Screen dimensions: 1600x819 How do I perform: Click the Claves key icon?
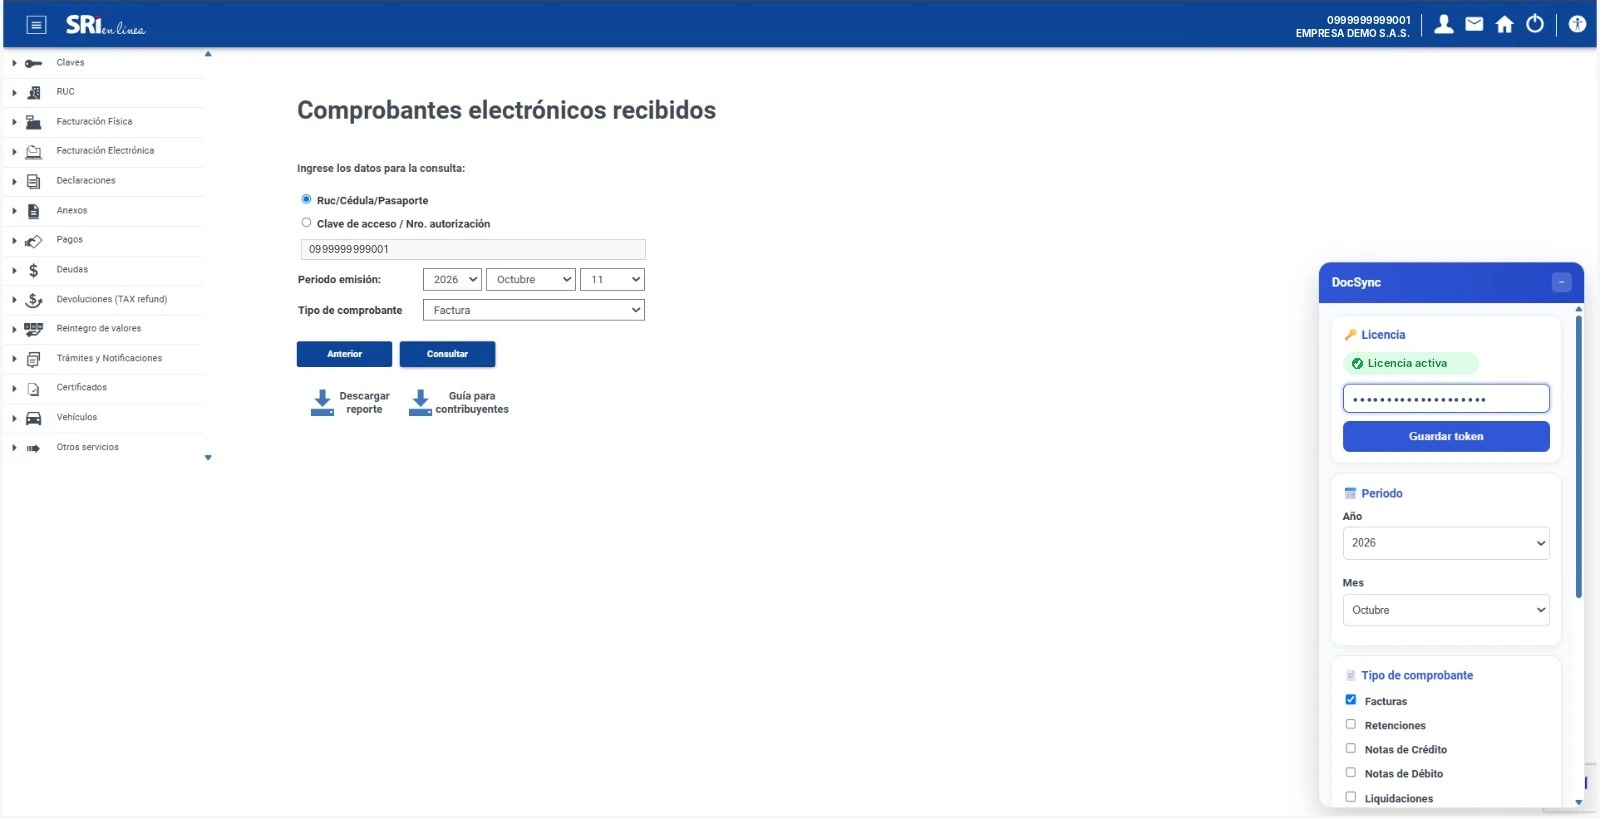click(x=34, y=63)
